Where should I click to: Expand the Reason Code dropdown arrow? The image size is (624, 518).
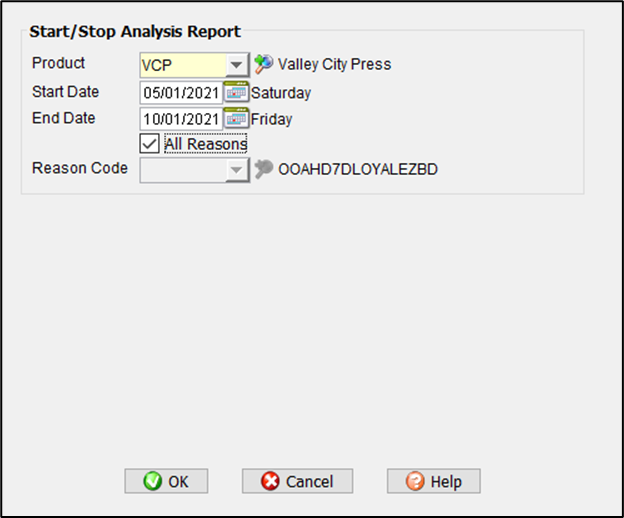tap(236, 170)
